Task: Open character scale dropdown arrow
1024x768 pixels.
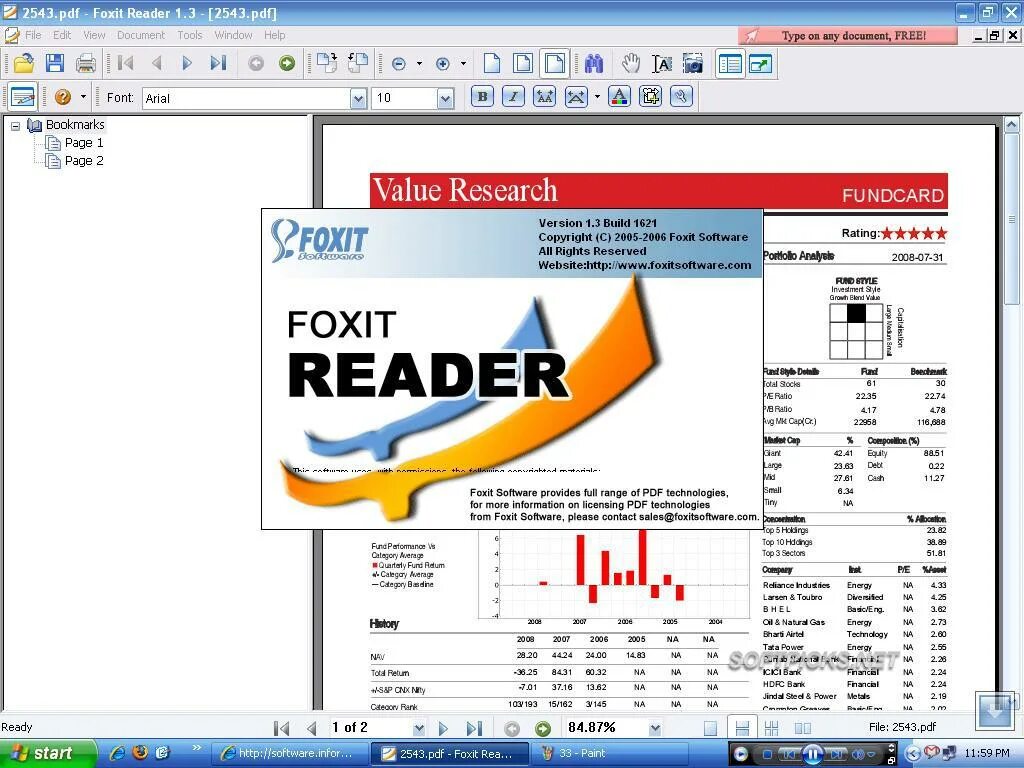Action: (597, 97)
